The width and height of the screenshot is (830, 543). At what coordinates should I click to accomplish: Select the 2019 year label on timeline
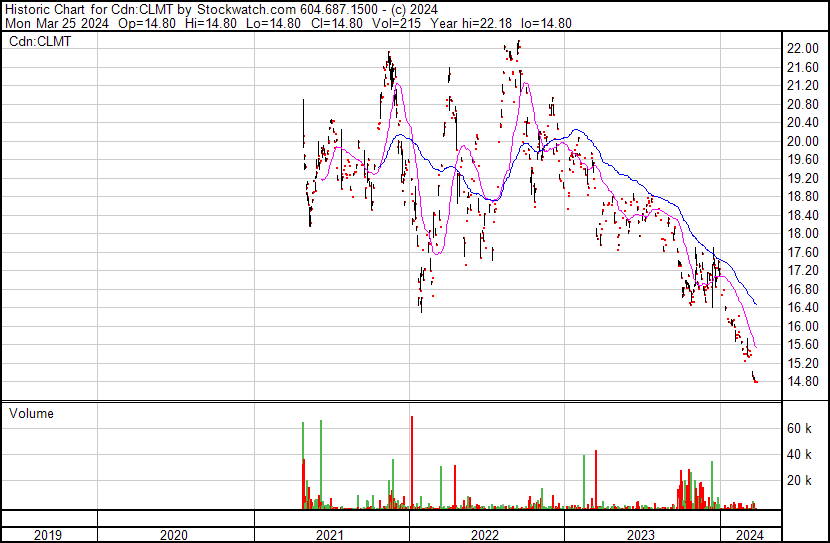coord(49,535)
